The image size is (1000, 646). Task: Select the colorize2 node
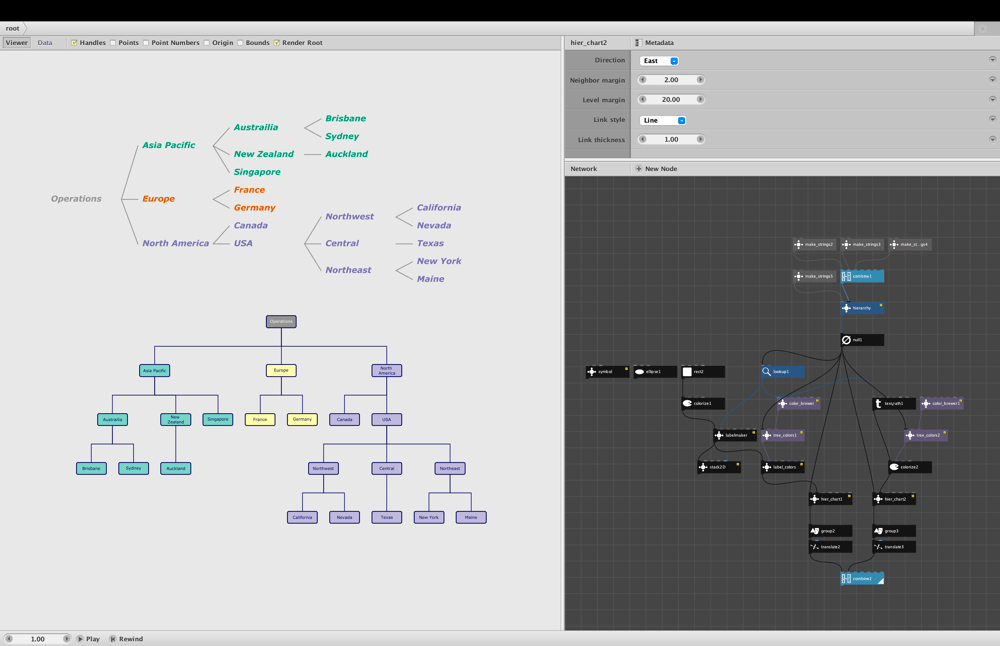click(910, 467)
